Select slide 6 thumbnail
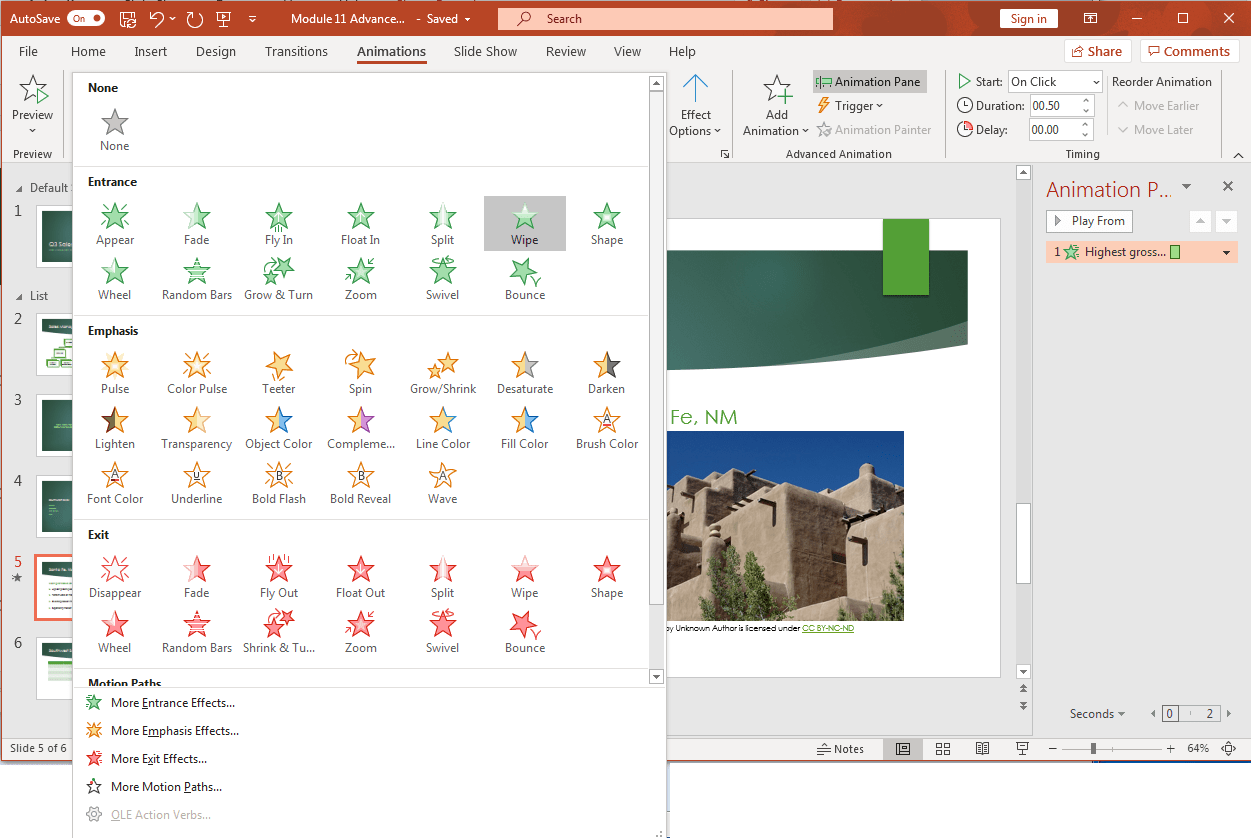 (x=54, y=669)
